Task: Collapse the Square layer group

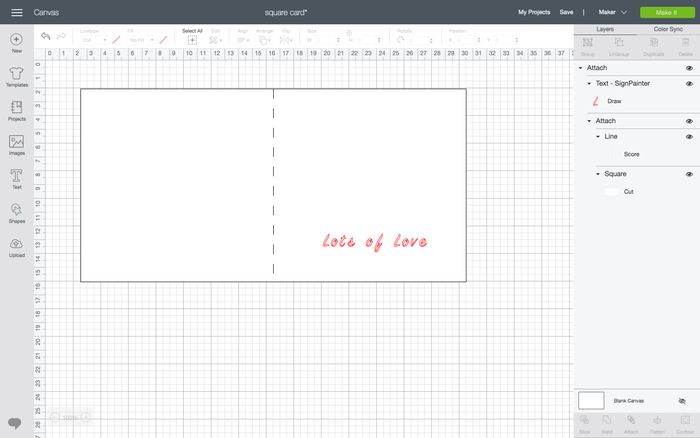Action: pos(598,174)
